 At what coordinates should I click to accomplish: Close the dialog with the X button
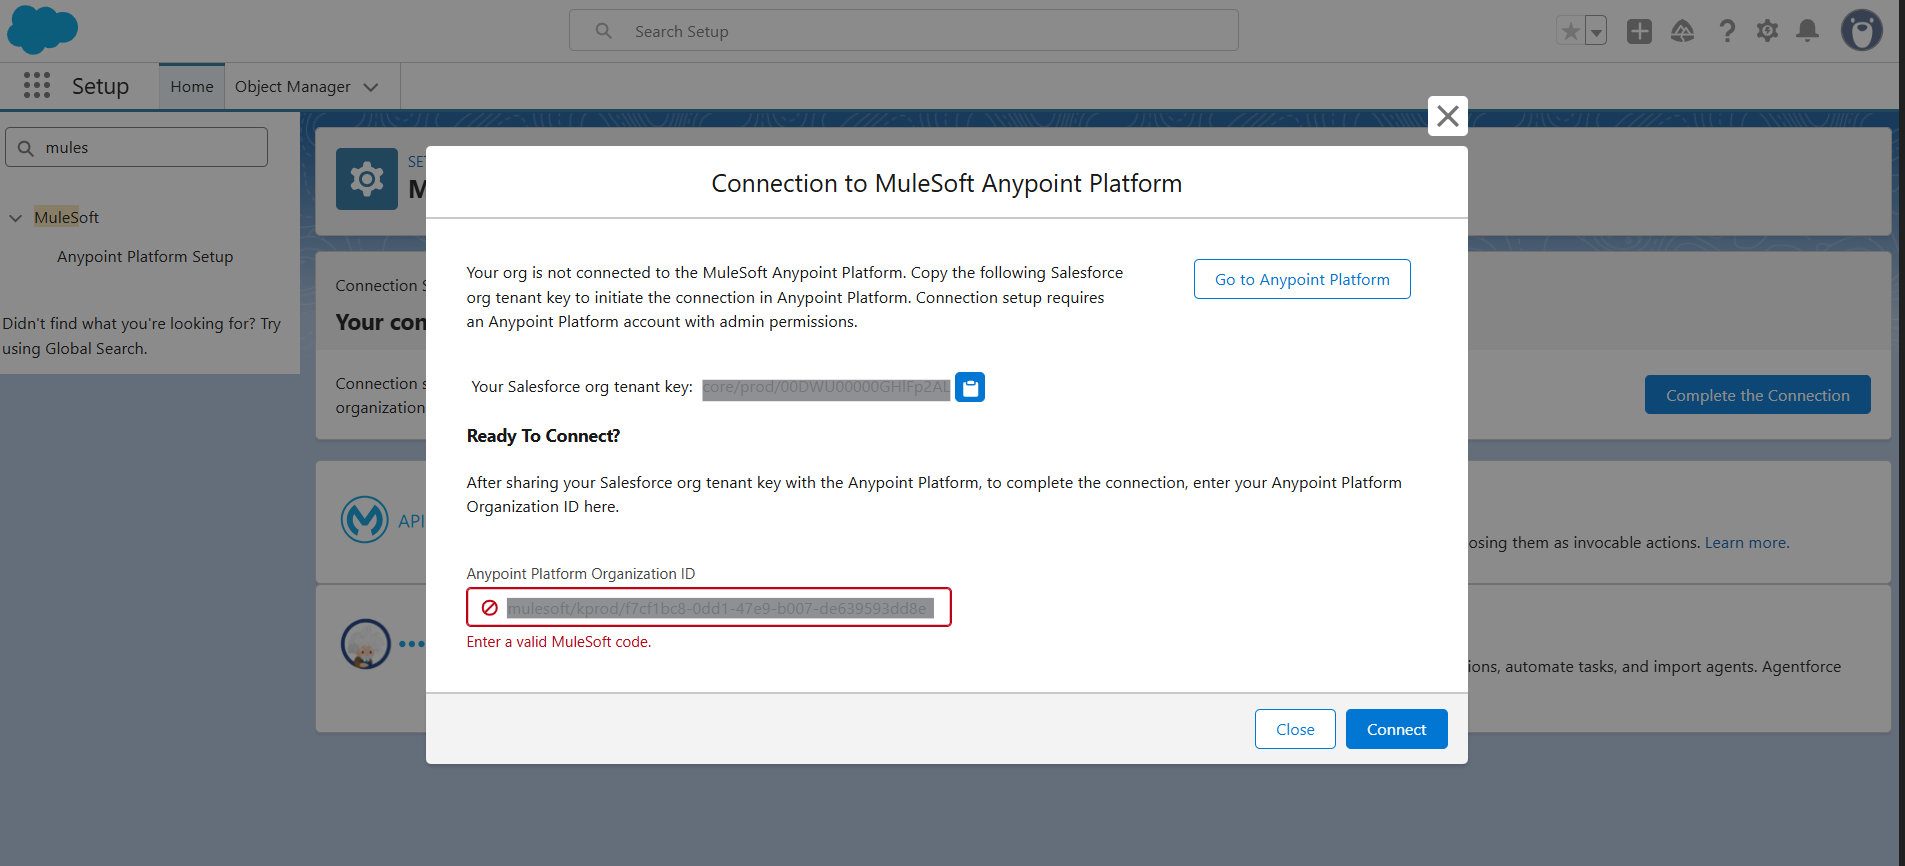1447,116
